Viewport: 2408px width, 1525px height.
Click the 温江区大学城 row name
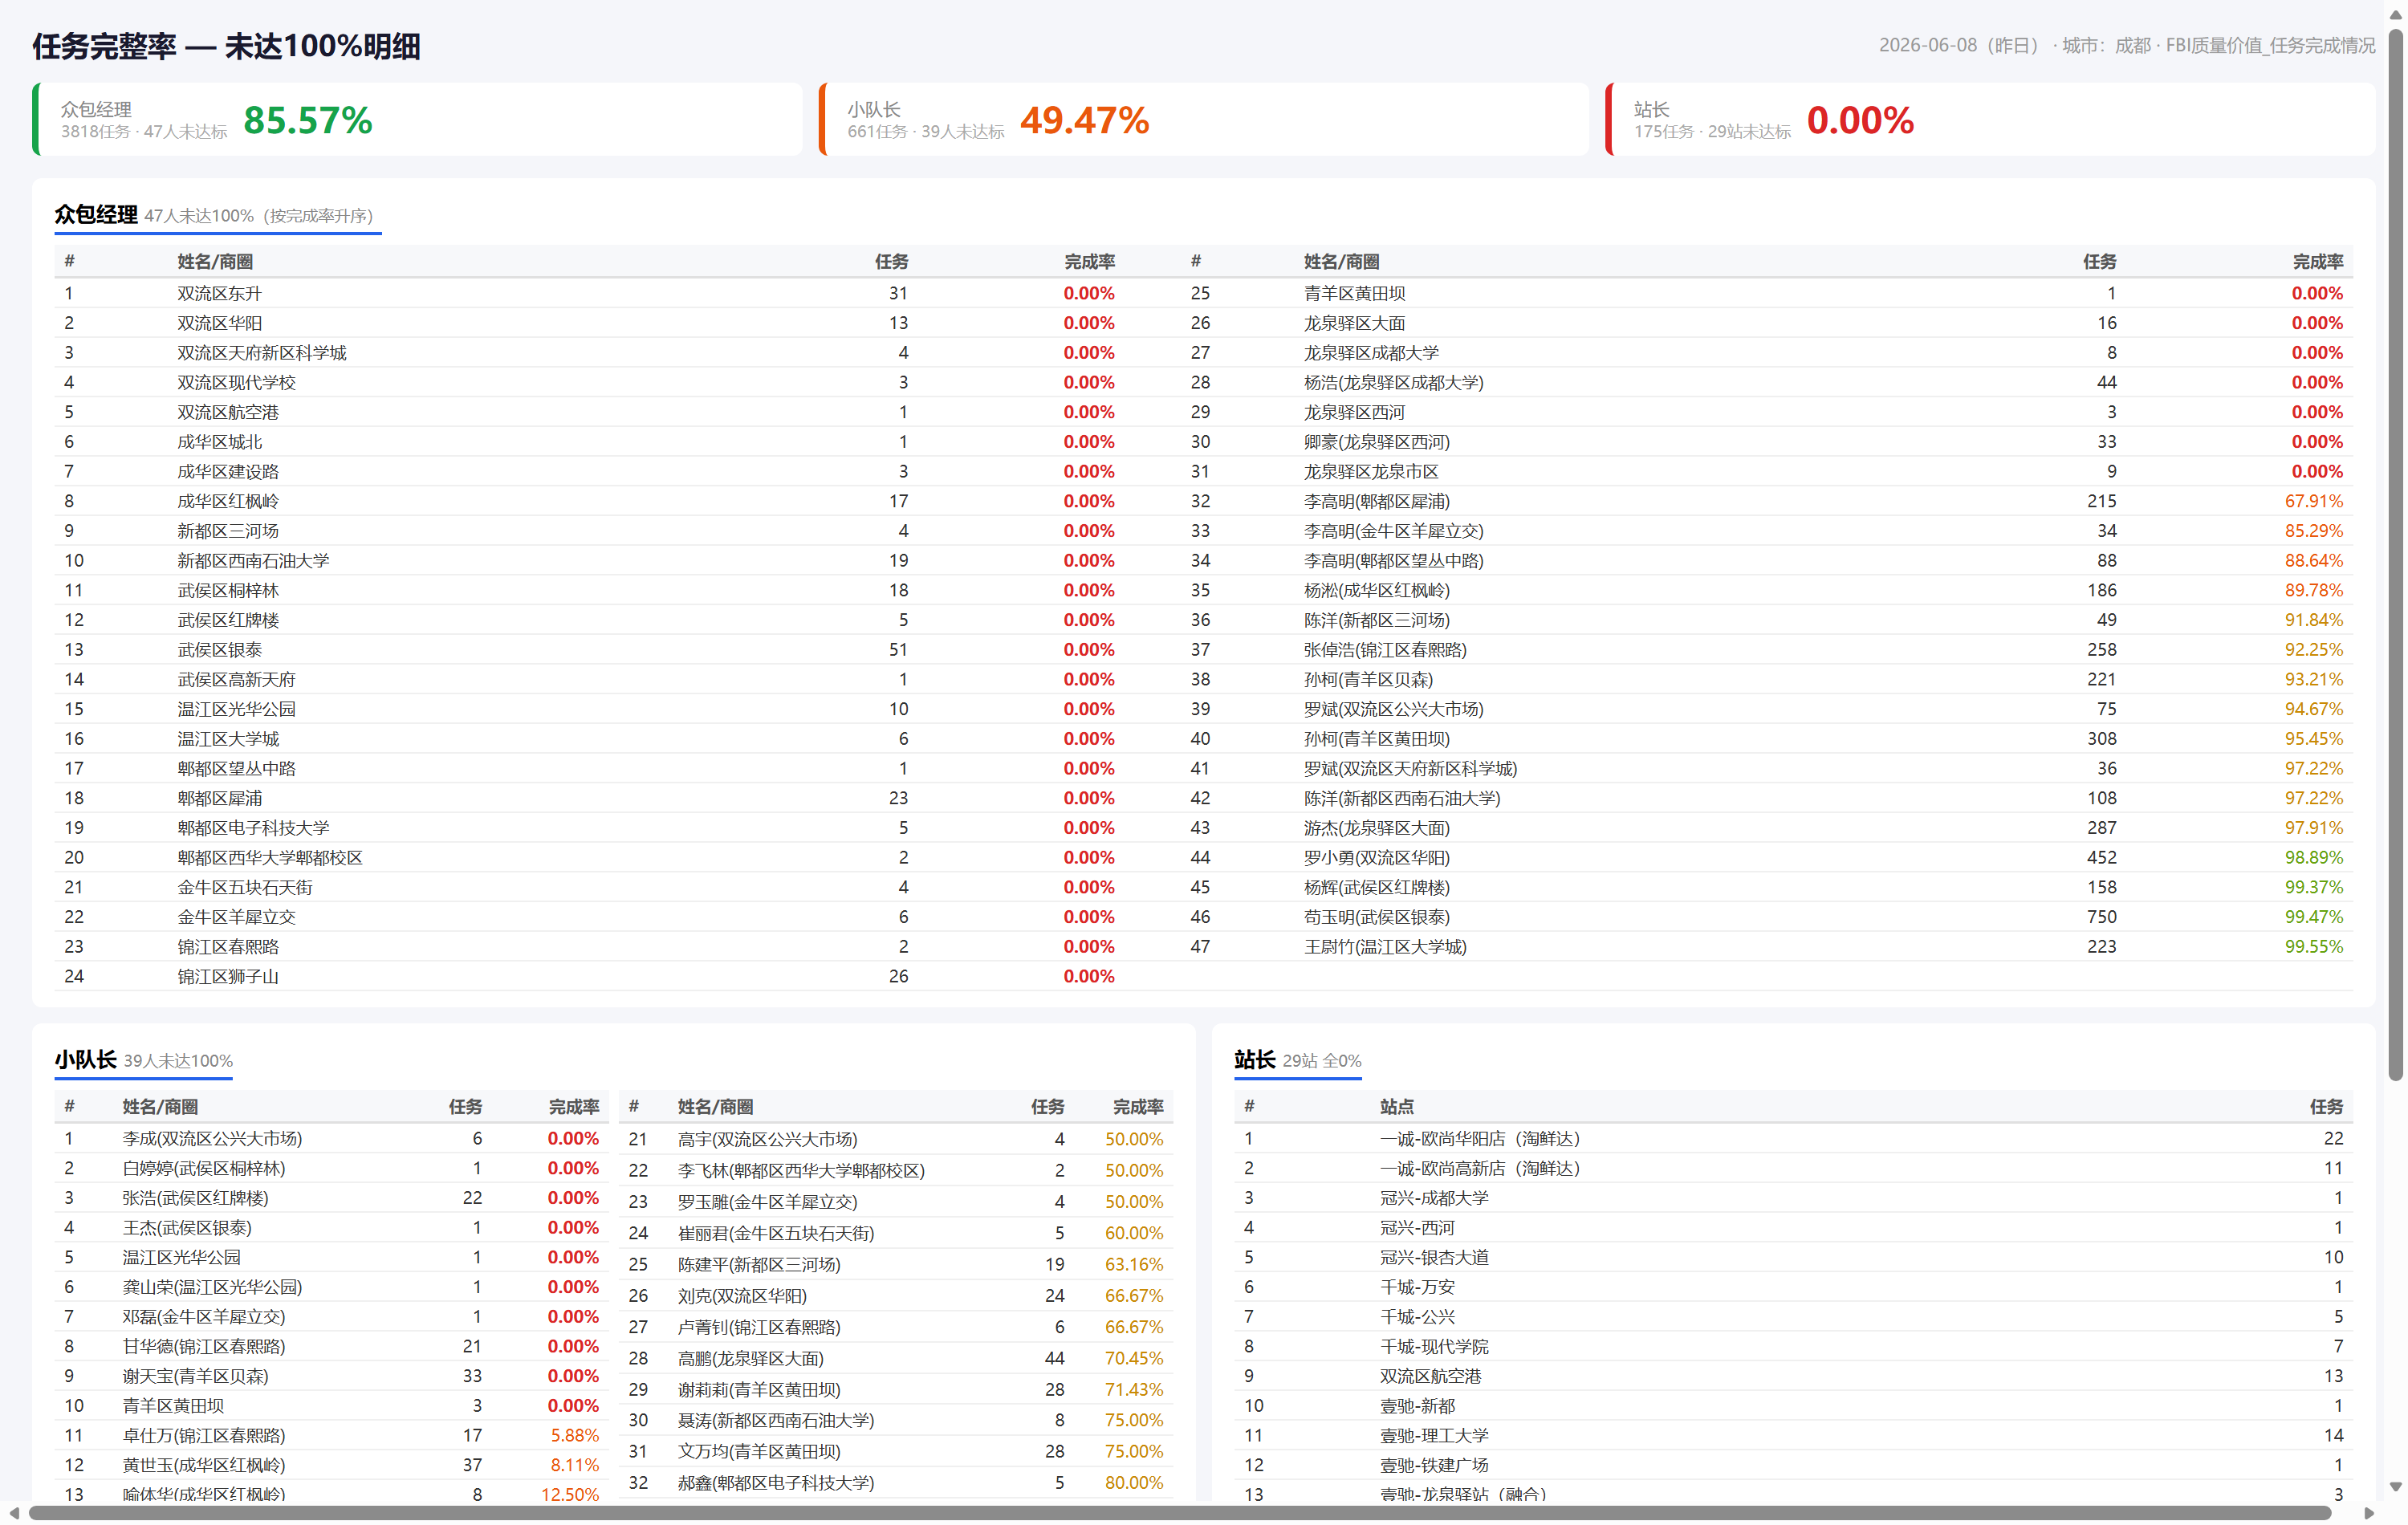pos(228,739)
